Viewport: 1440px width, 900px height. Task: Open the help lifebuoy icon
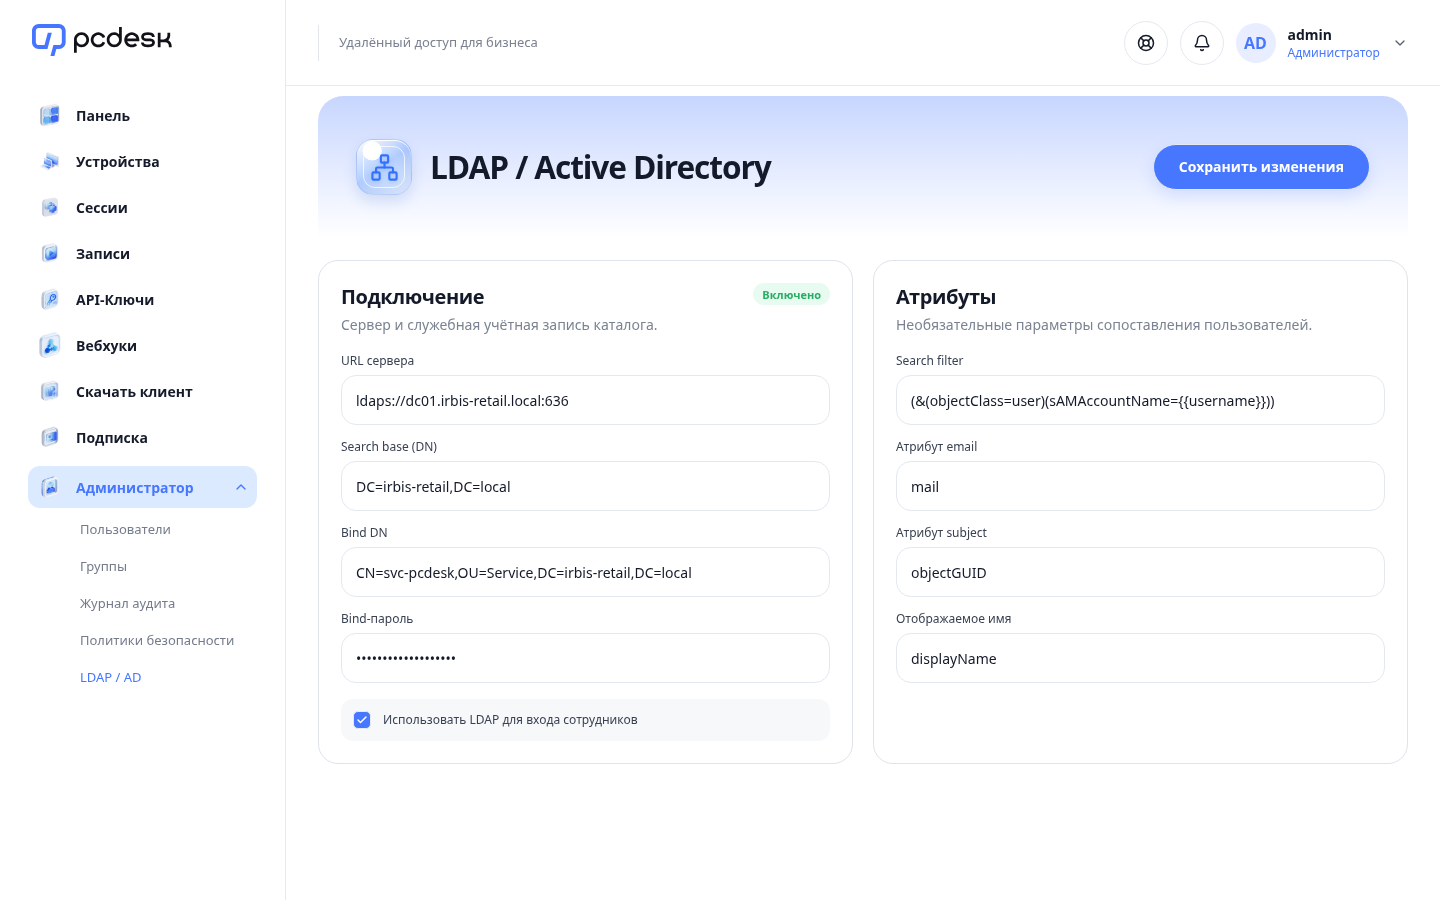(x=1146, y=43)
